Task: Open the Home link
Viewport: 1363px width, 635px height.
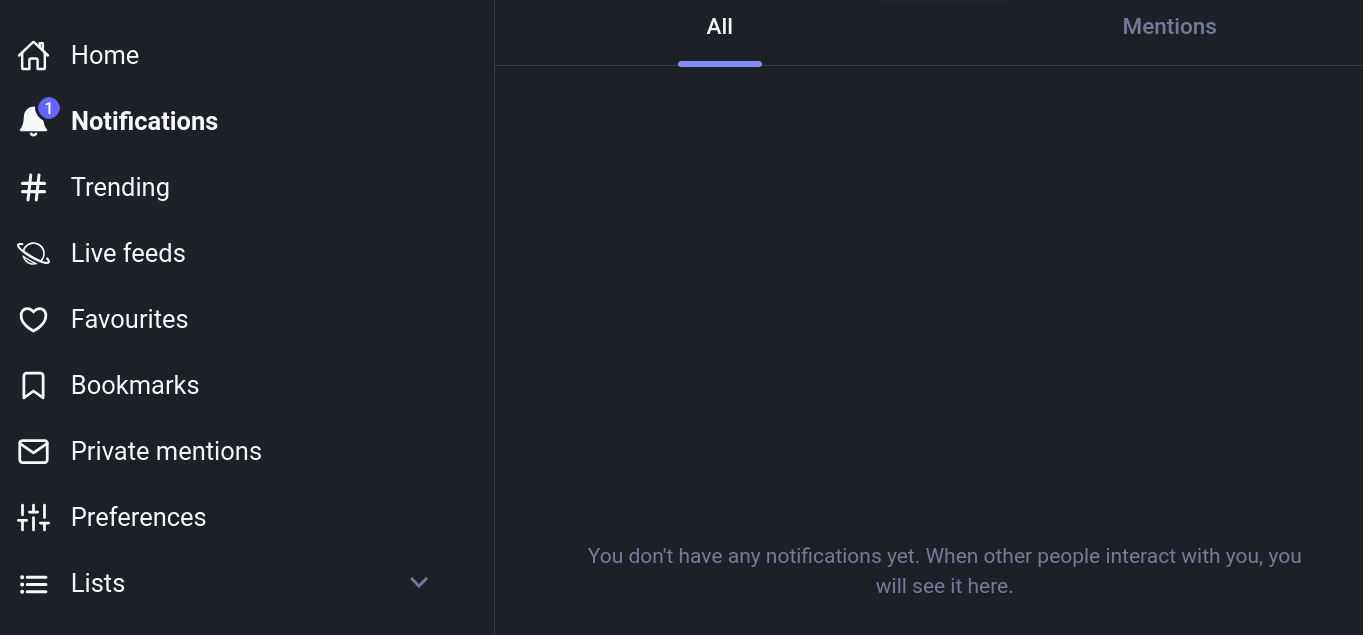Action: (105, 55)
